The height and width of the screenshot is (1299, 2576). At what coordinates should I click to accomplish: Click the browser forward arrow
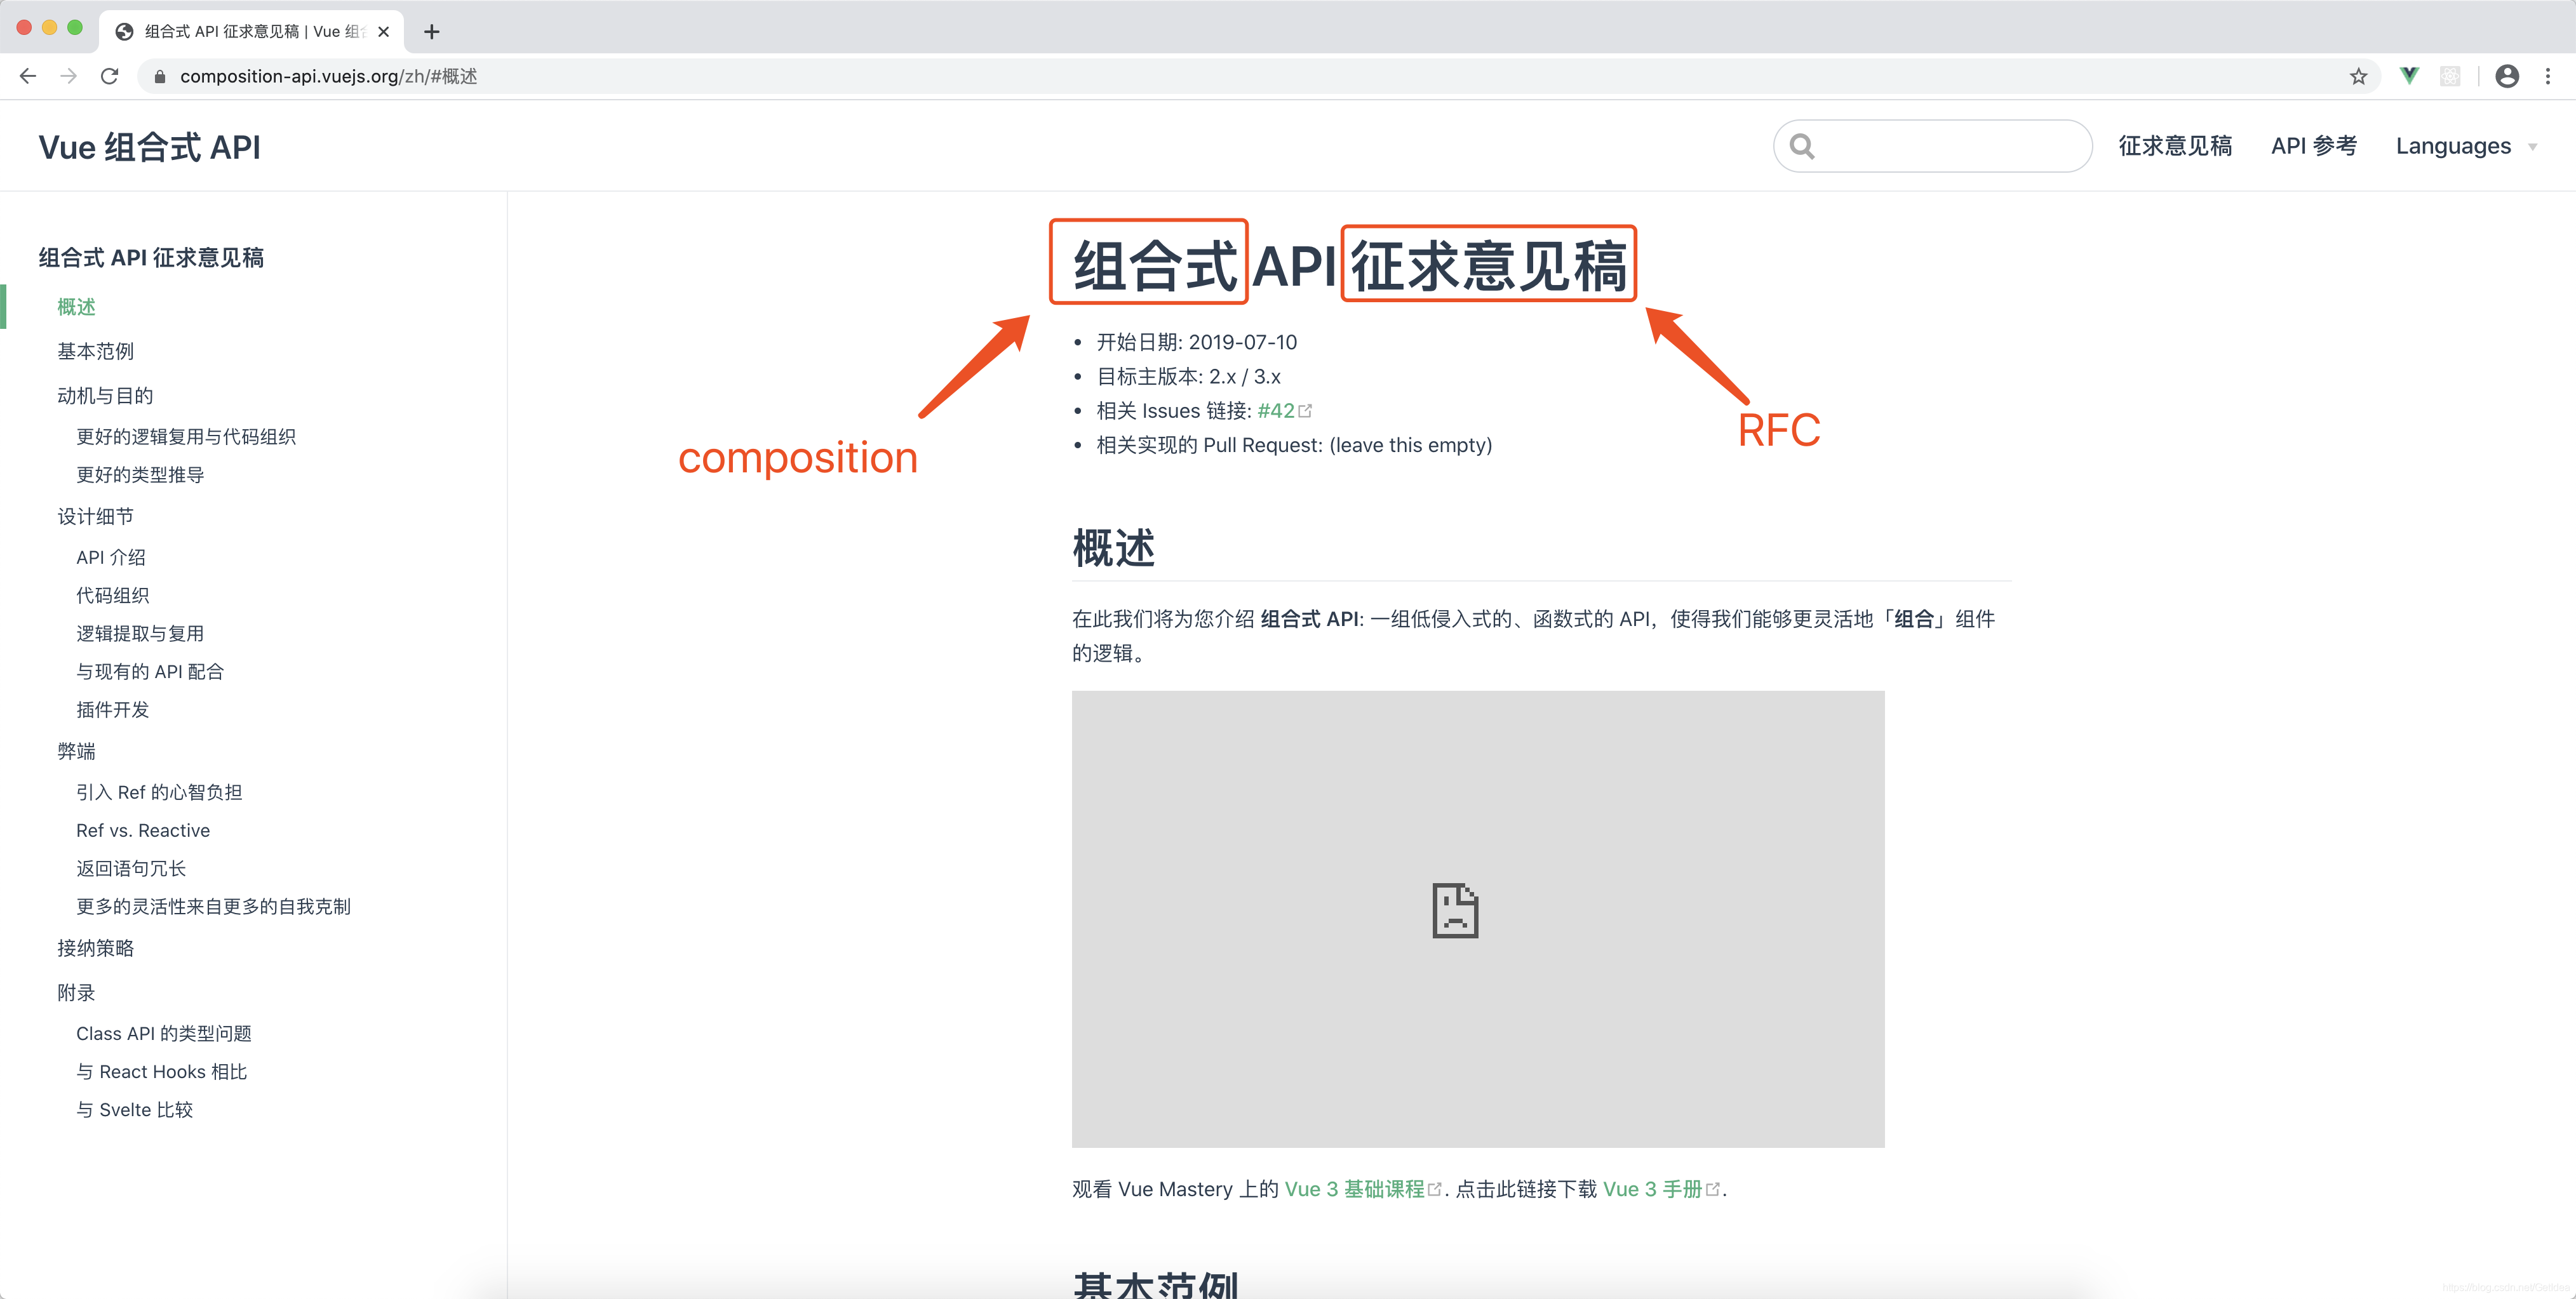tap(68, 76)
